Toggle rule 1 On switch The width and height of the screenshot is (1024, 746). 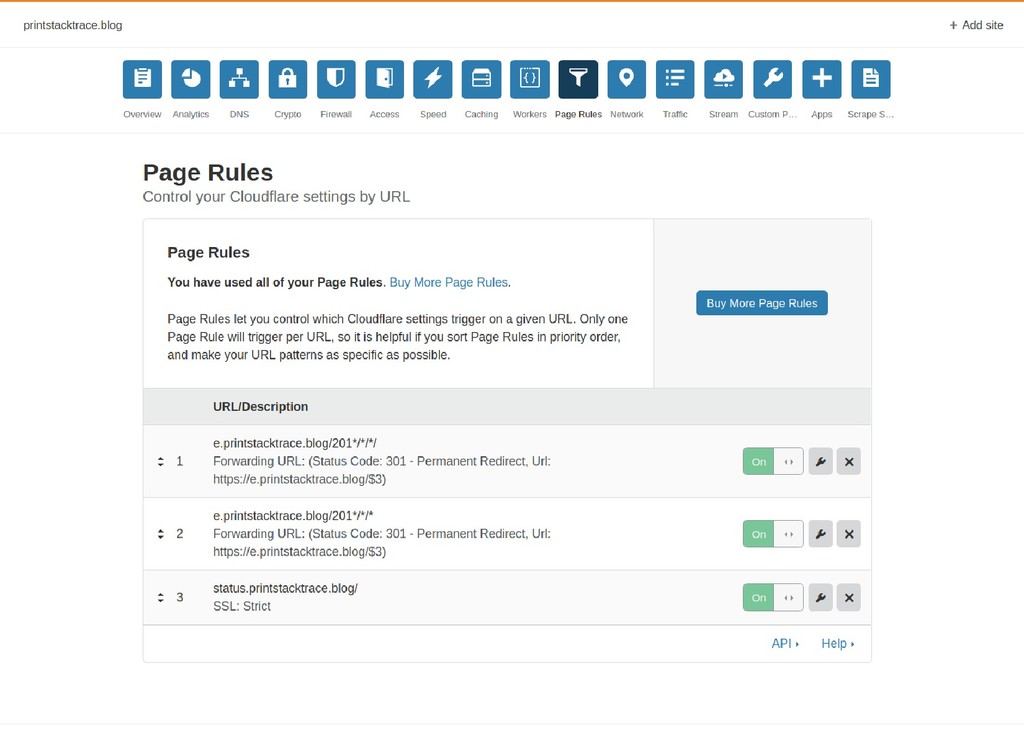coord(773,461)
